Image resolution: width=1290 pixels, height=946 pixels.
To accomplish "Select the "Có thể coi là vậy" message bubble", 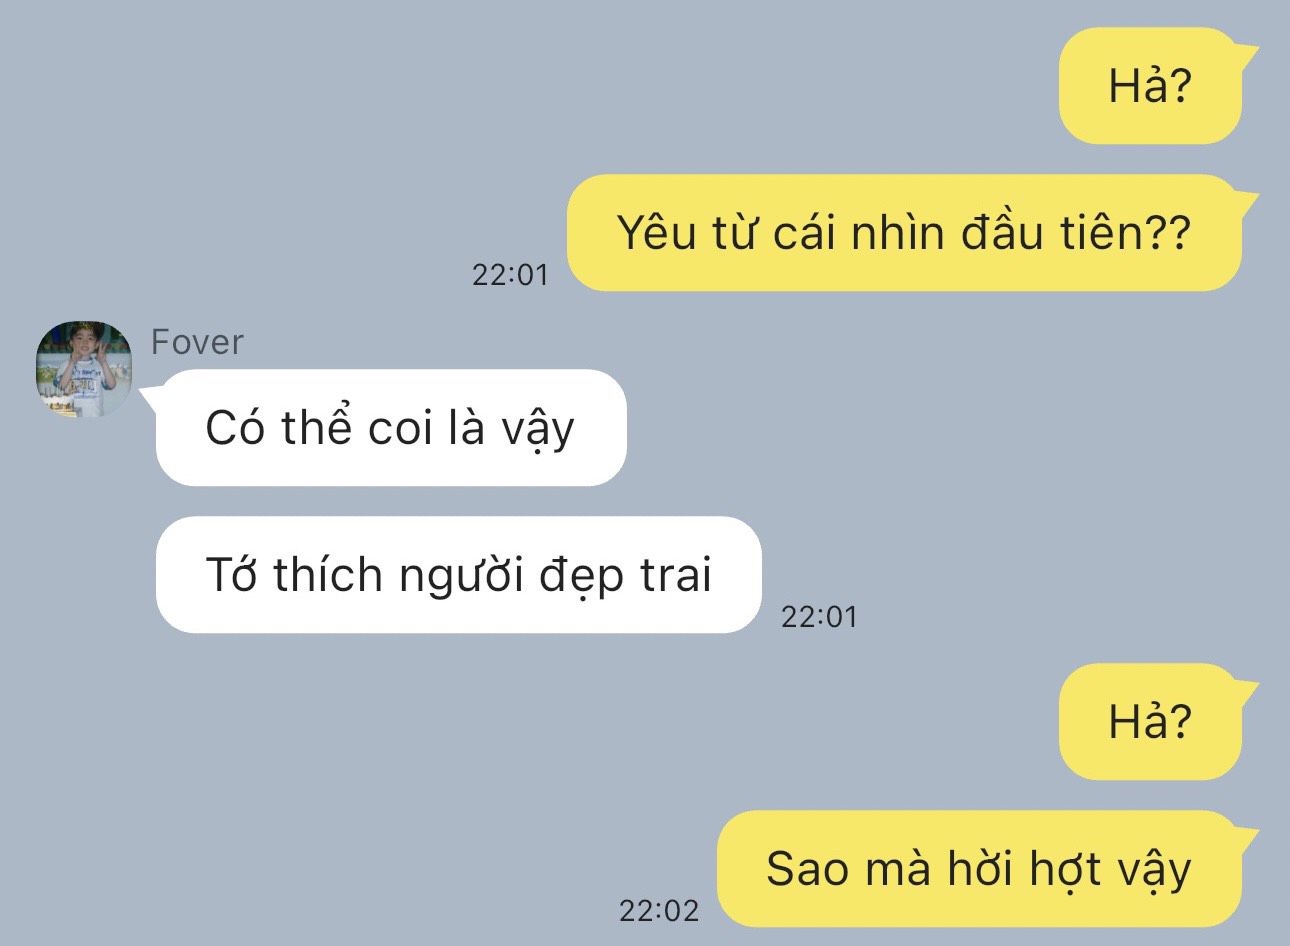I will [x=391, y=428].
